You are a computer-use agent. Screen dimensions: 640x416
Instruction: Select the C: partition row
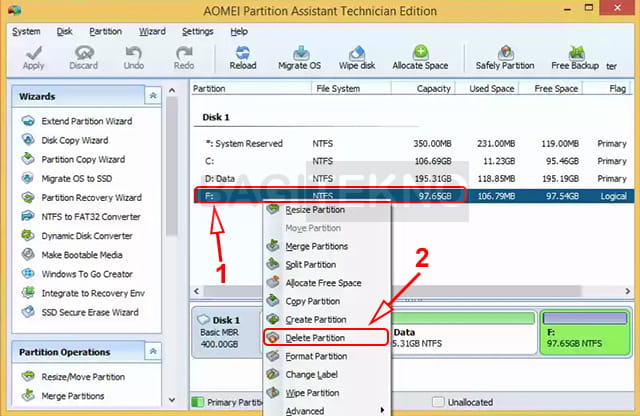click(412, 161)
